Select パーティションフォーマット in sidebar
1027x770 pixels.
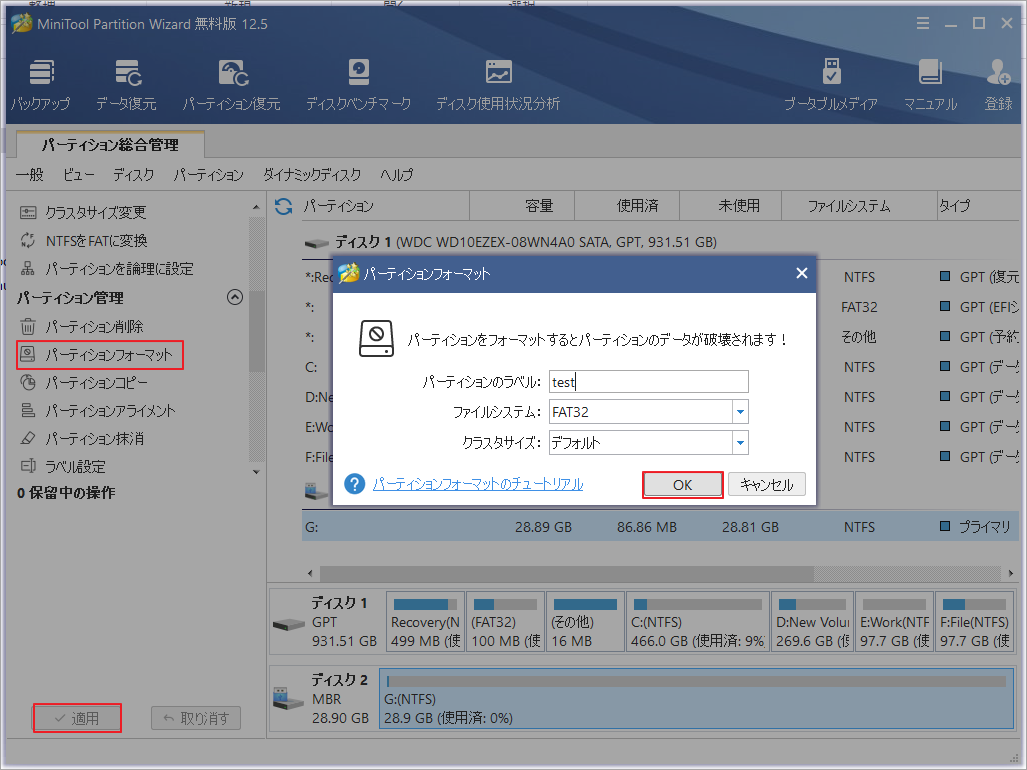tap(100, 354)
